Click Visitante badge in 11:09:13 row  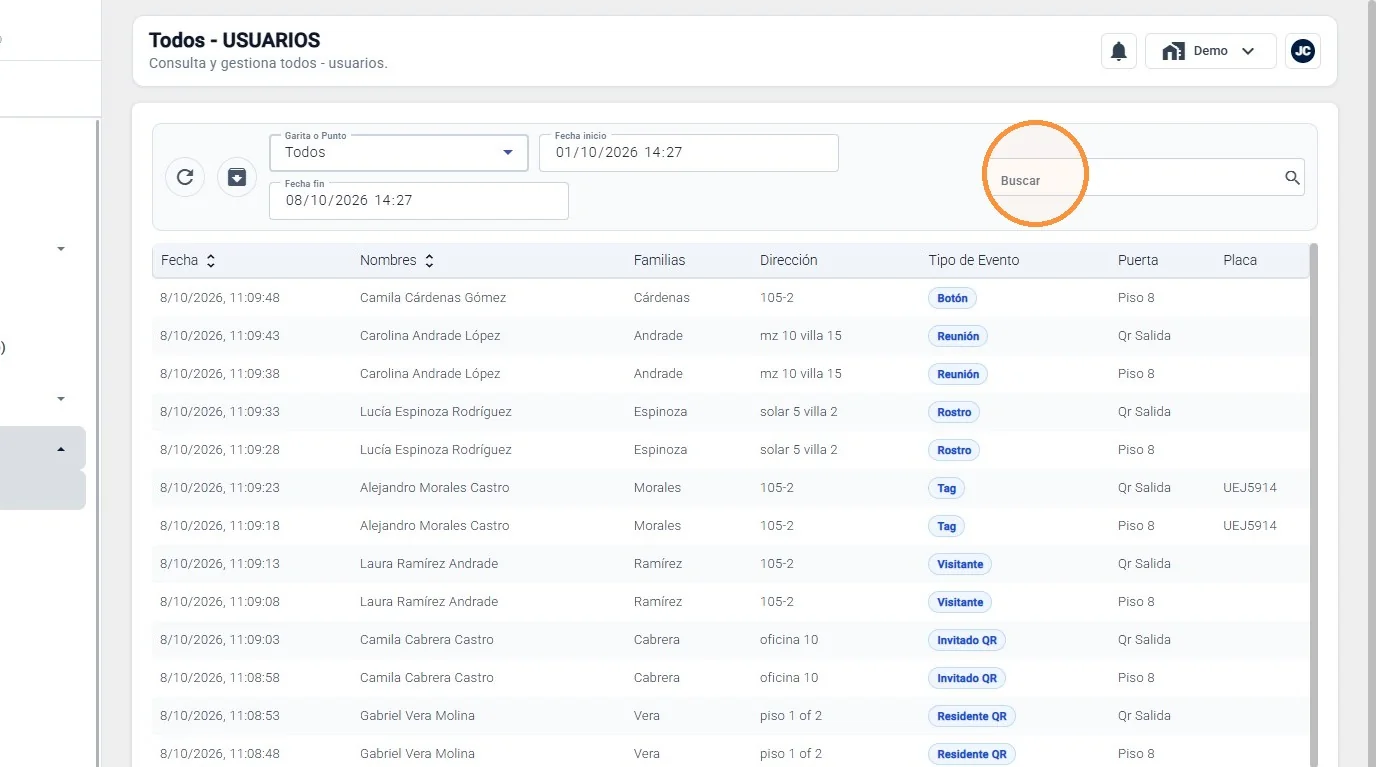(x=960, y=564)
